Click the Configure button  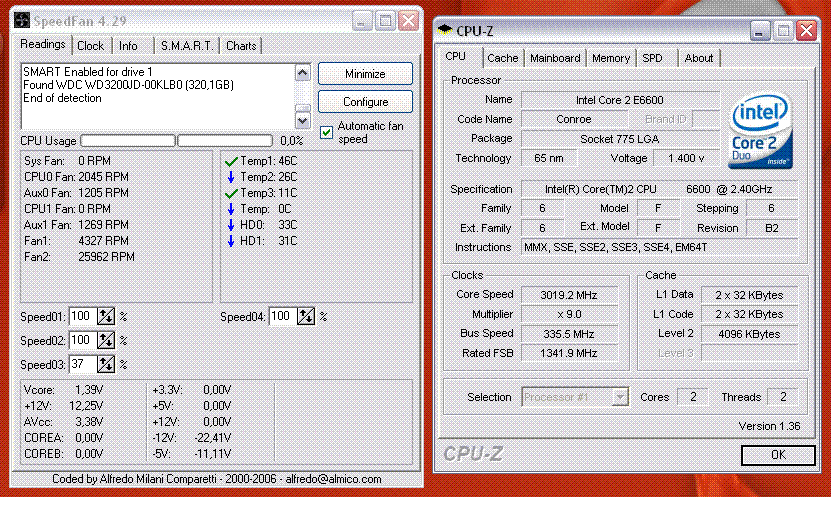(365, 101)
